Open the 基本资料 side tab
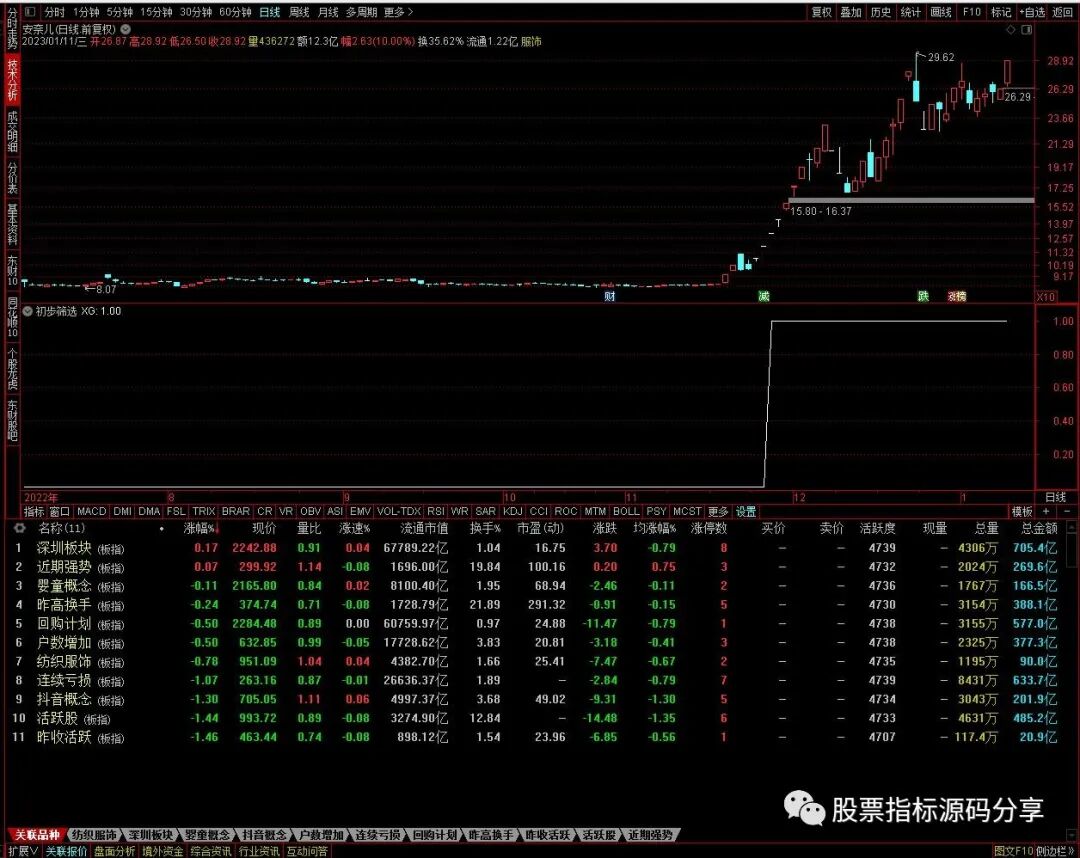Viewport: 1080px width, 858px height. [x=12, y=224]
